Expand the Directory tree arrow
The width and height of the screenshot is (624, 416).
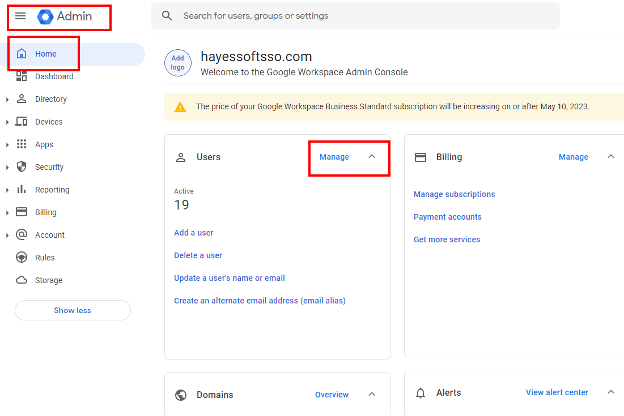click(x=7, y=100)
